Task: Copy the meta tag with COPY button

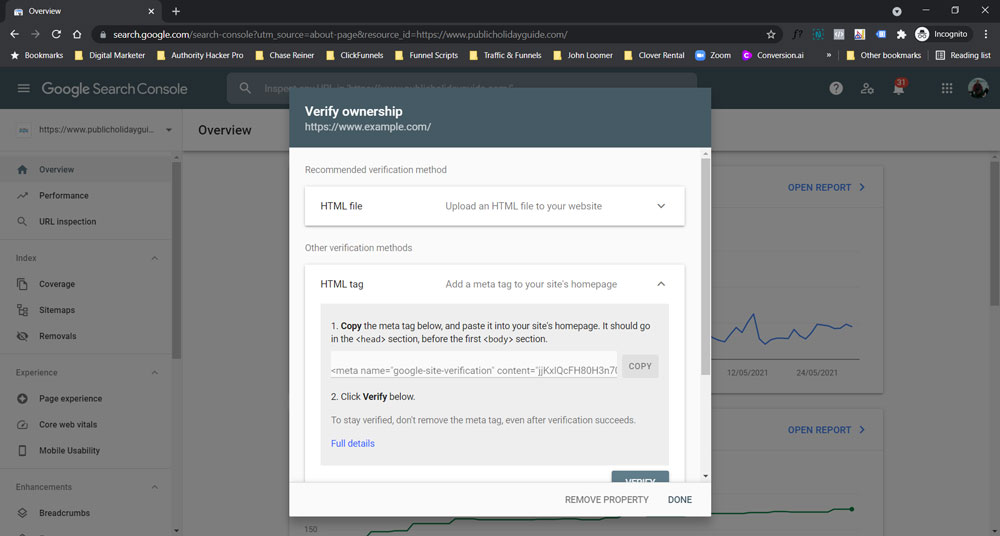Action: 640,366
